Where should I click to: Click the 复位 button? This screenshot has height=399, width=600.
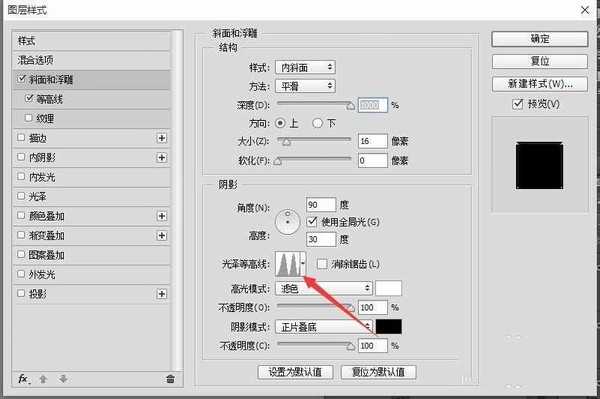[x=540, y=61]
